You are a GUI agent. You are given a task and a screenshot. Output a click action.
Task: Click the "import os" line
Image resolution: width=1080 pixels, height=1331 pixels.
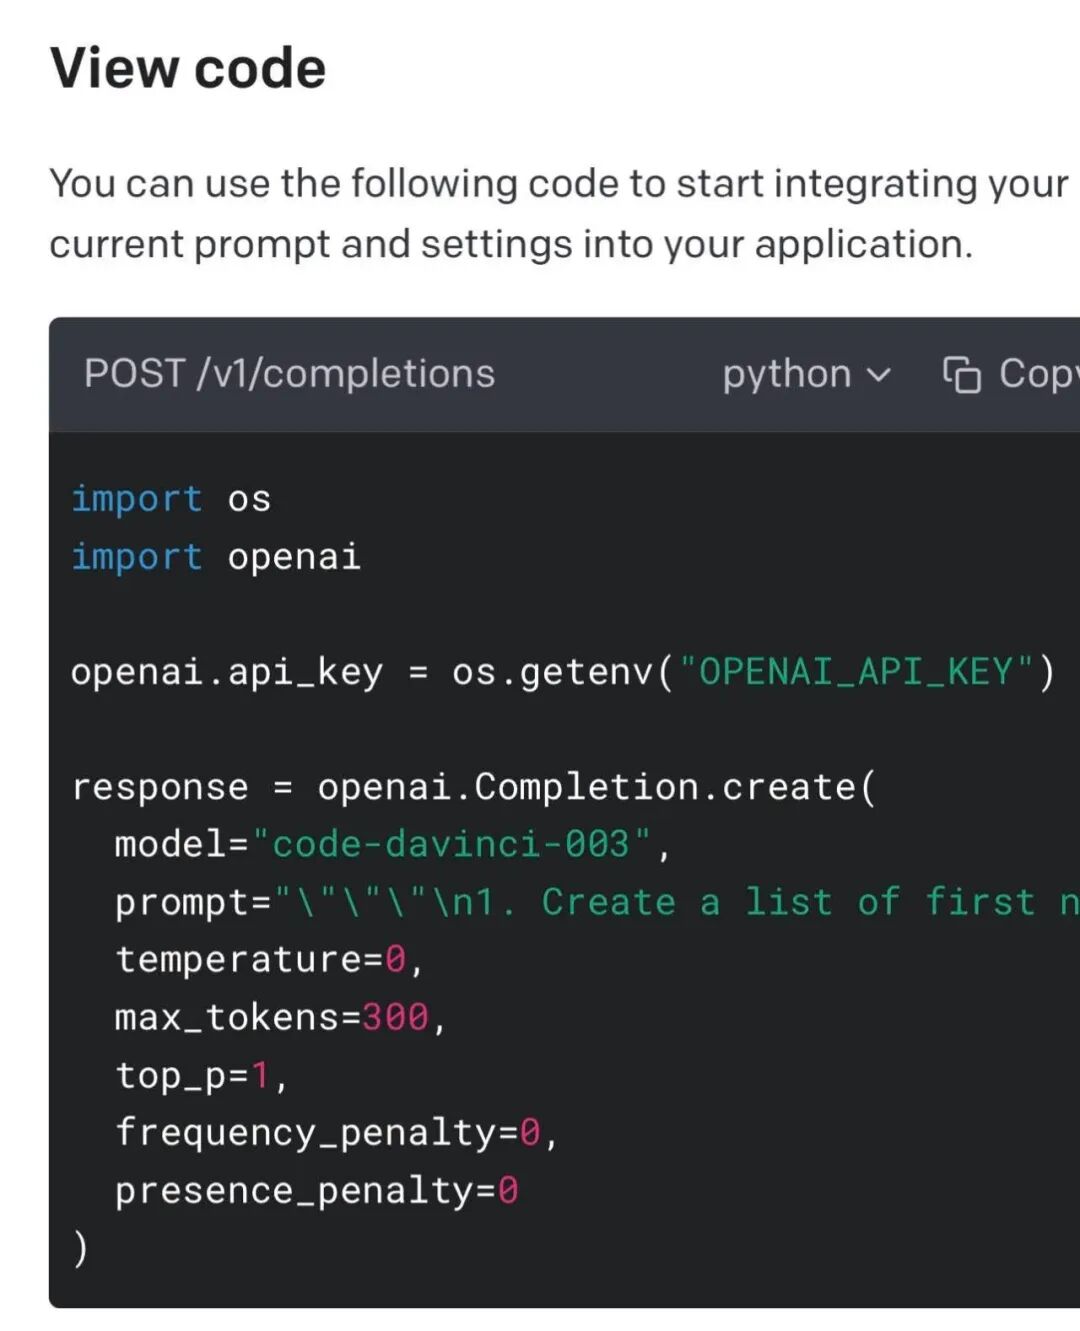[171, 498]
